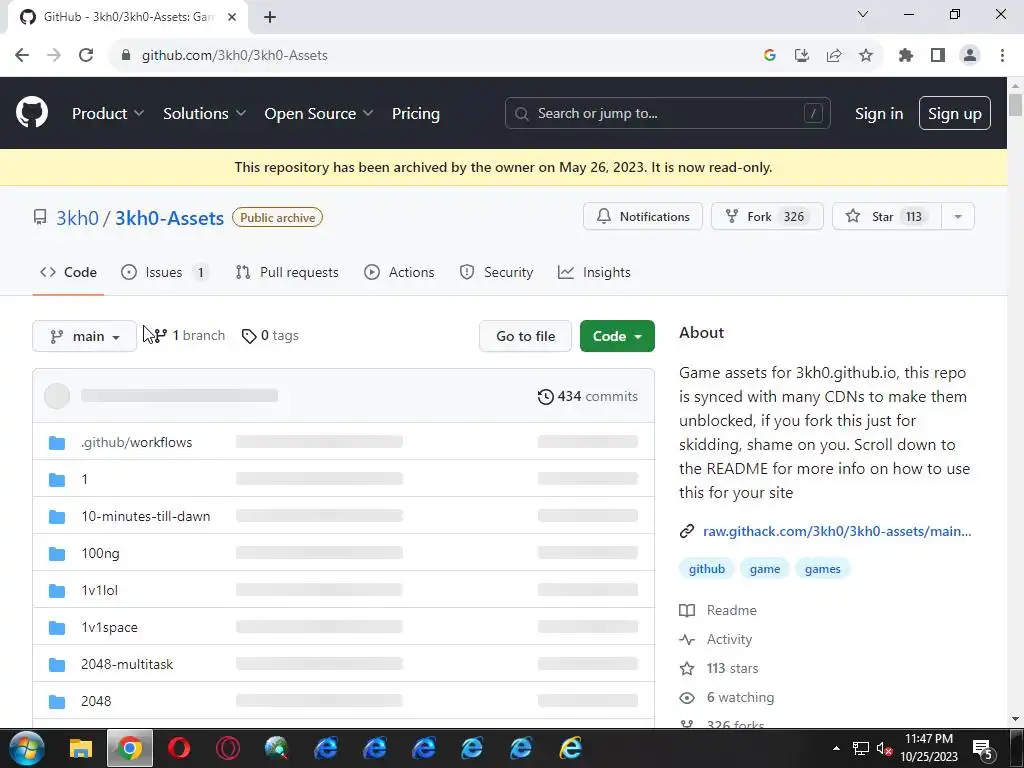The height and width of the screenshot is (768, 1024).
Task: Fork the repository button
Action: (767, 216)
